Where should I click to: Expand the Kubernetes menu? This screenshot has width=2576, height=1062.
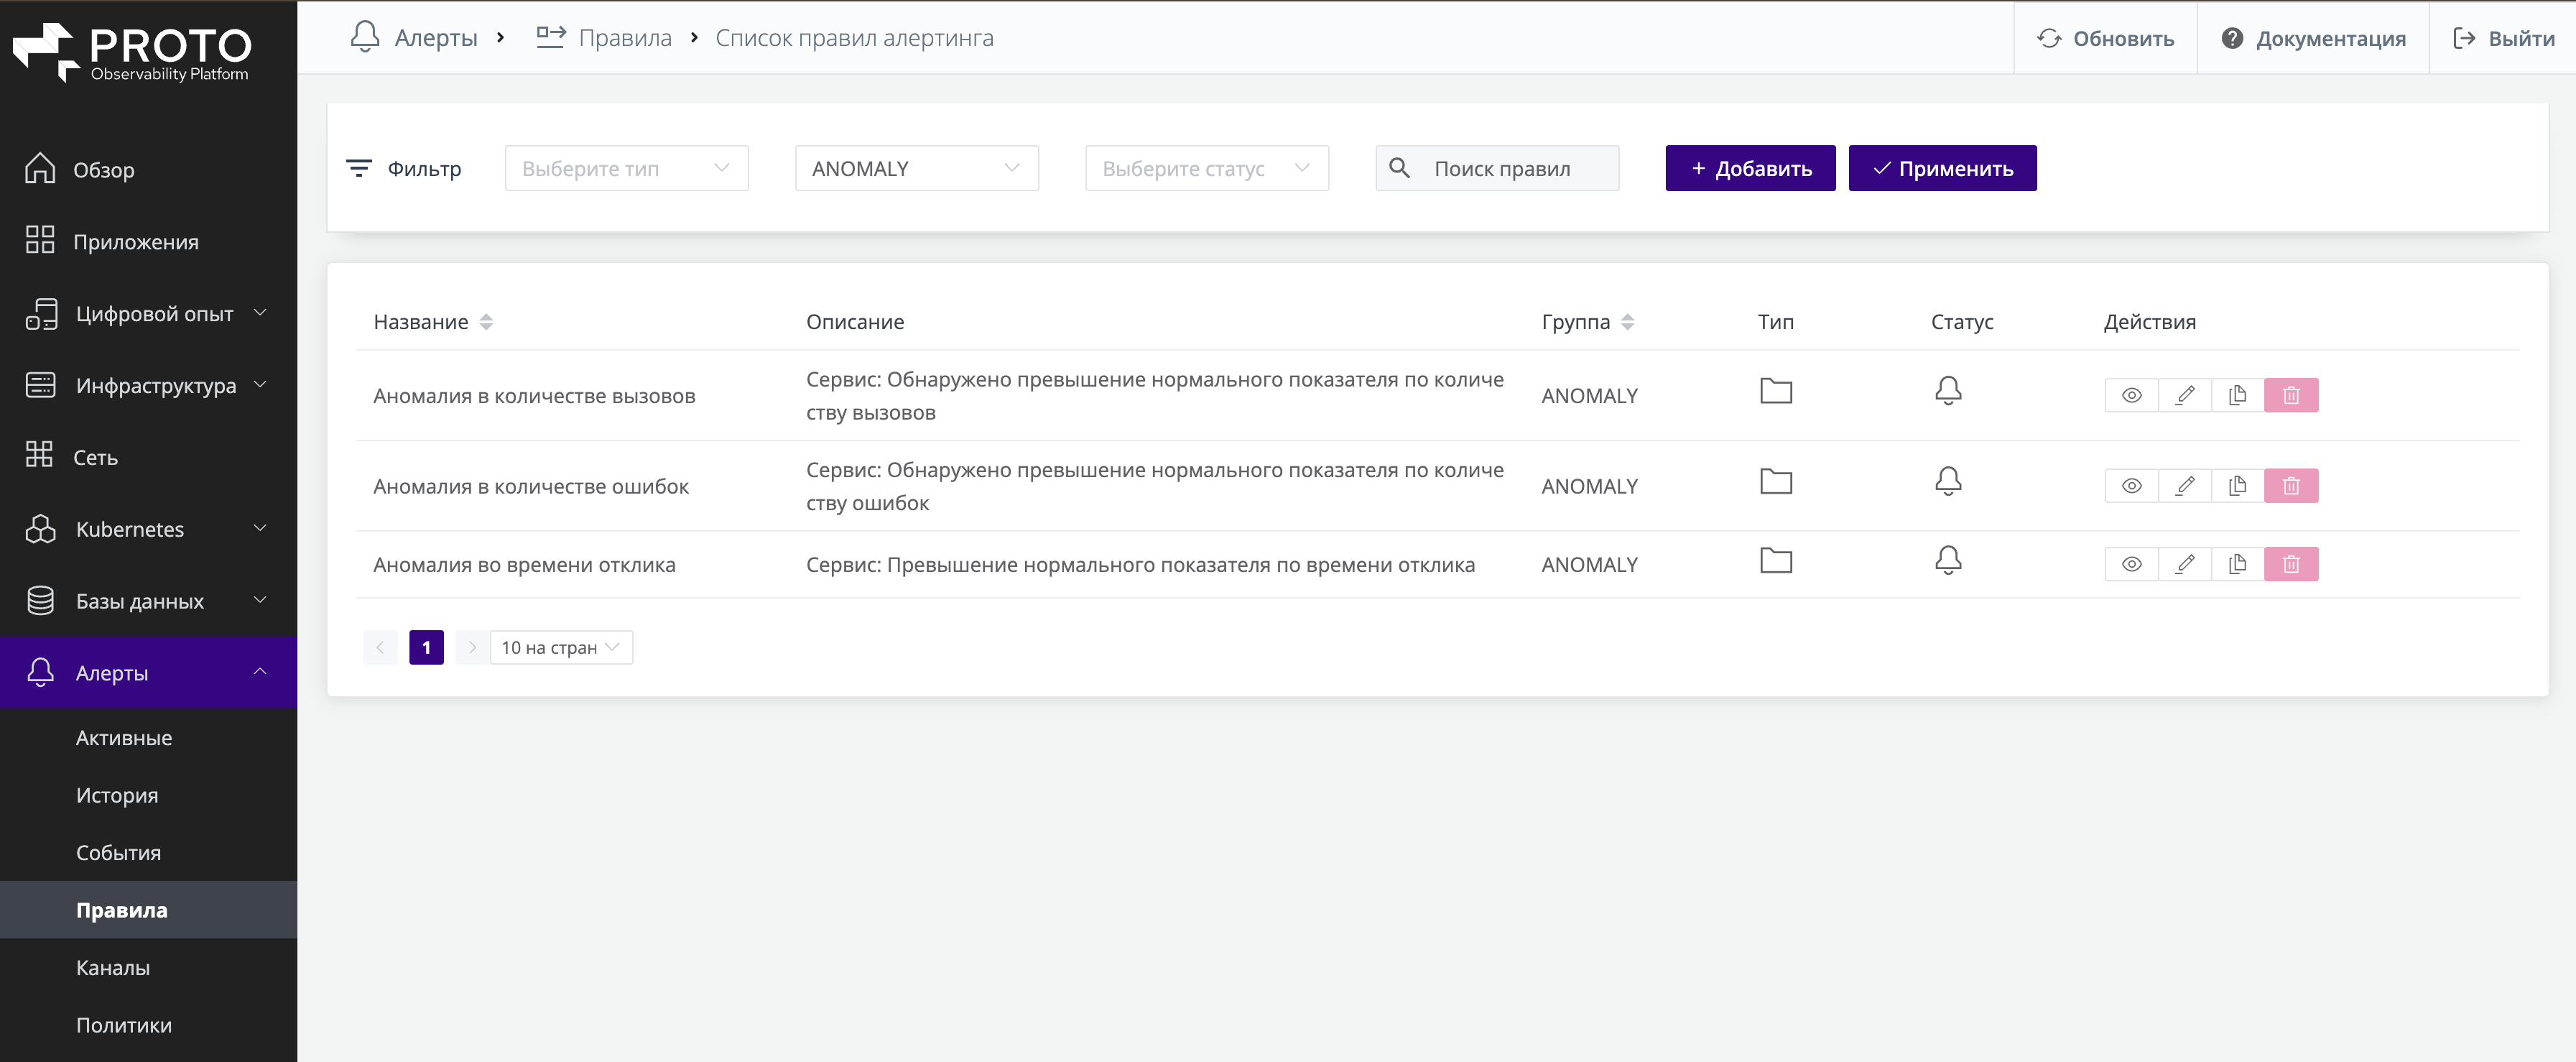point(148,529)
